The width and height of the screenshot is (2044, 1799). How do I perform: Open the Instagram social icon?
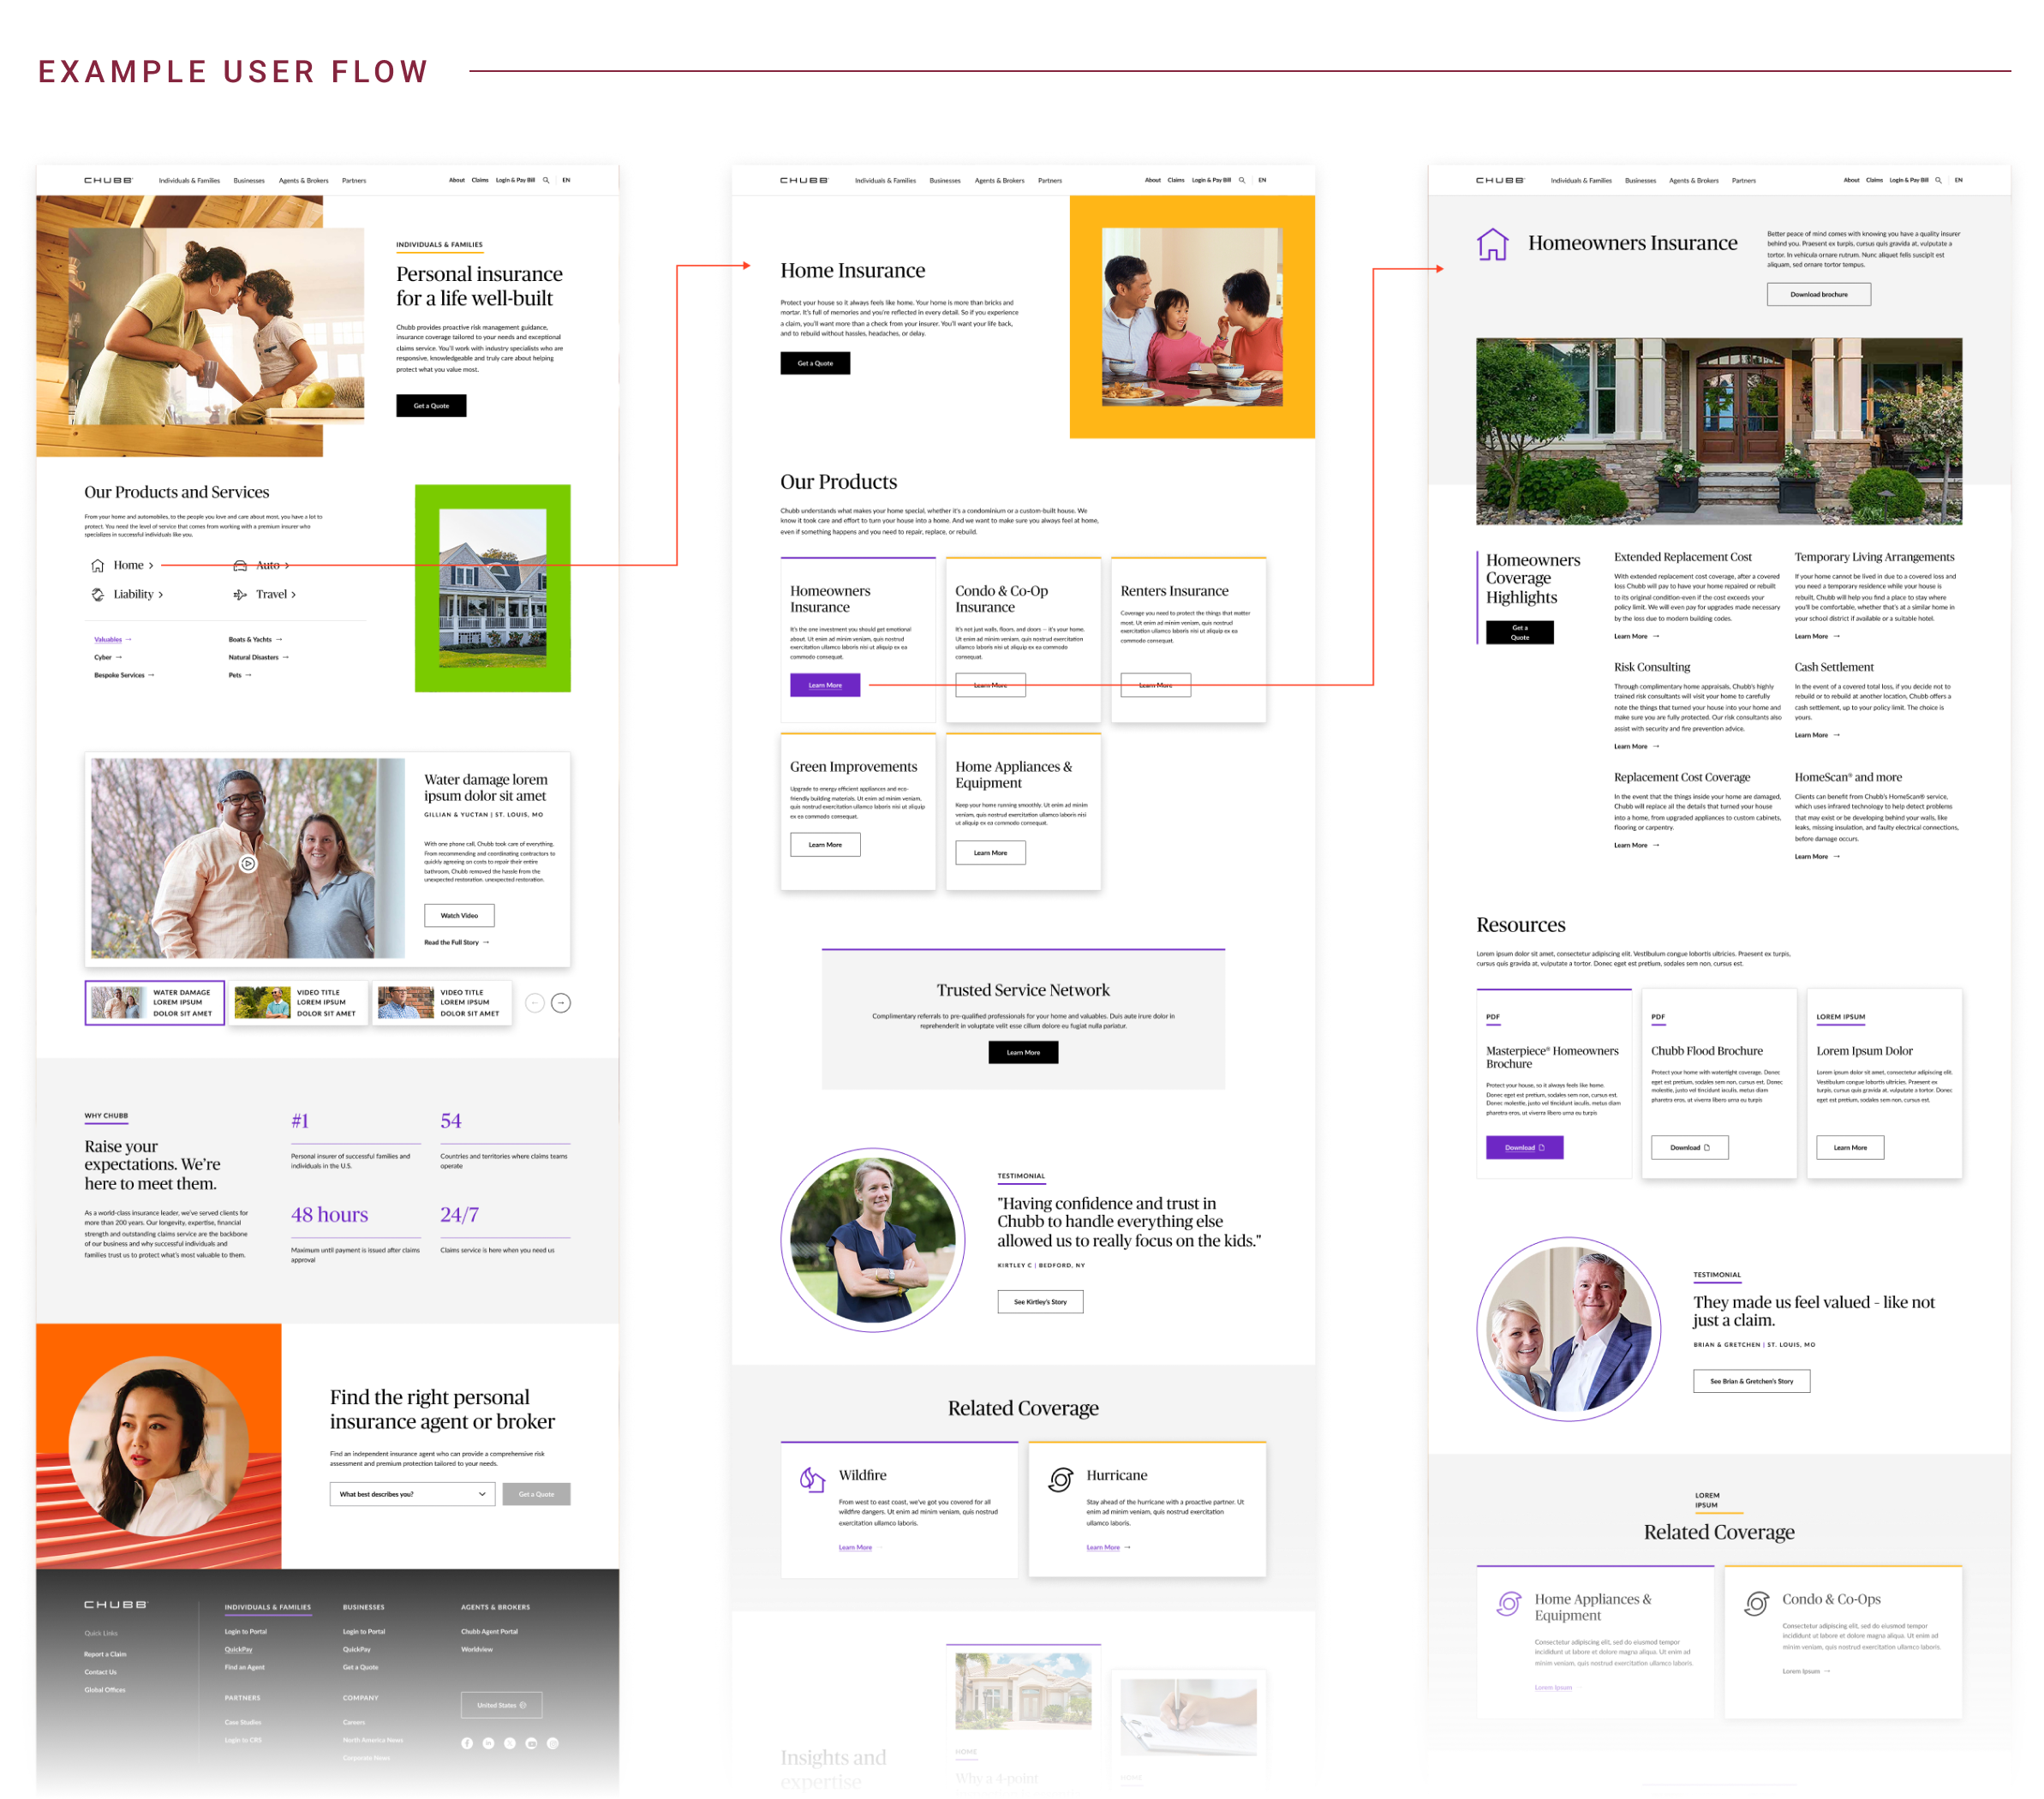click(553, 1743)
